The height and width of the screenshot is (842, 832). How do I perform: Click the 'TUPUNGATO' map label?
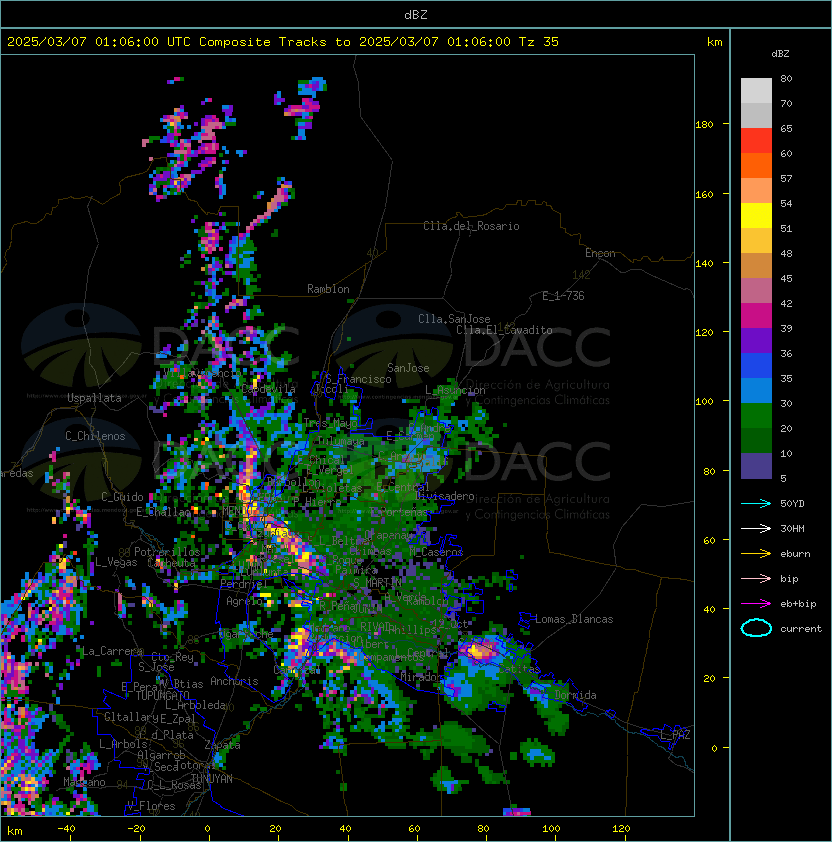[x=162, y=695]
